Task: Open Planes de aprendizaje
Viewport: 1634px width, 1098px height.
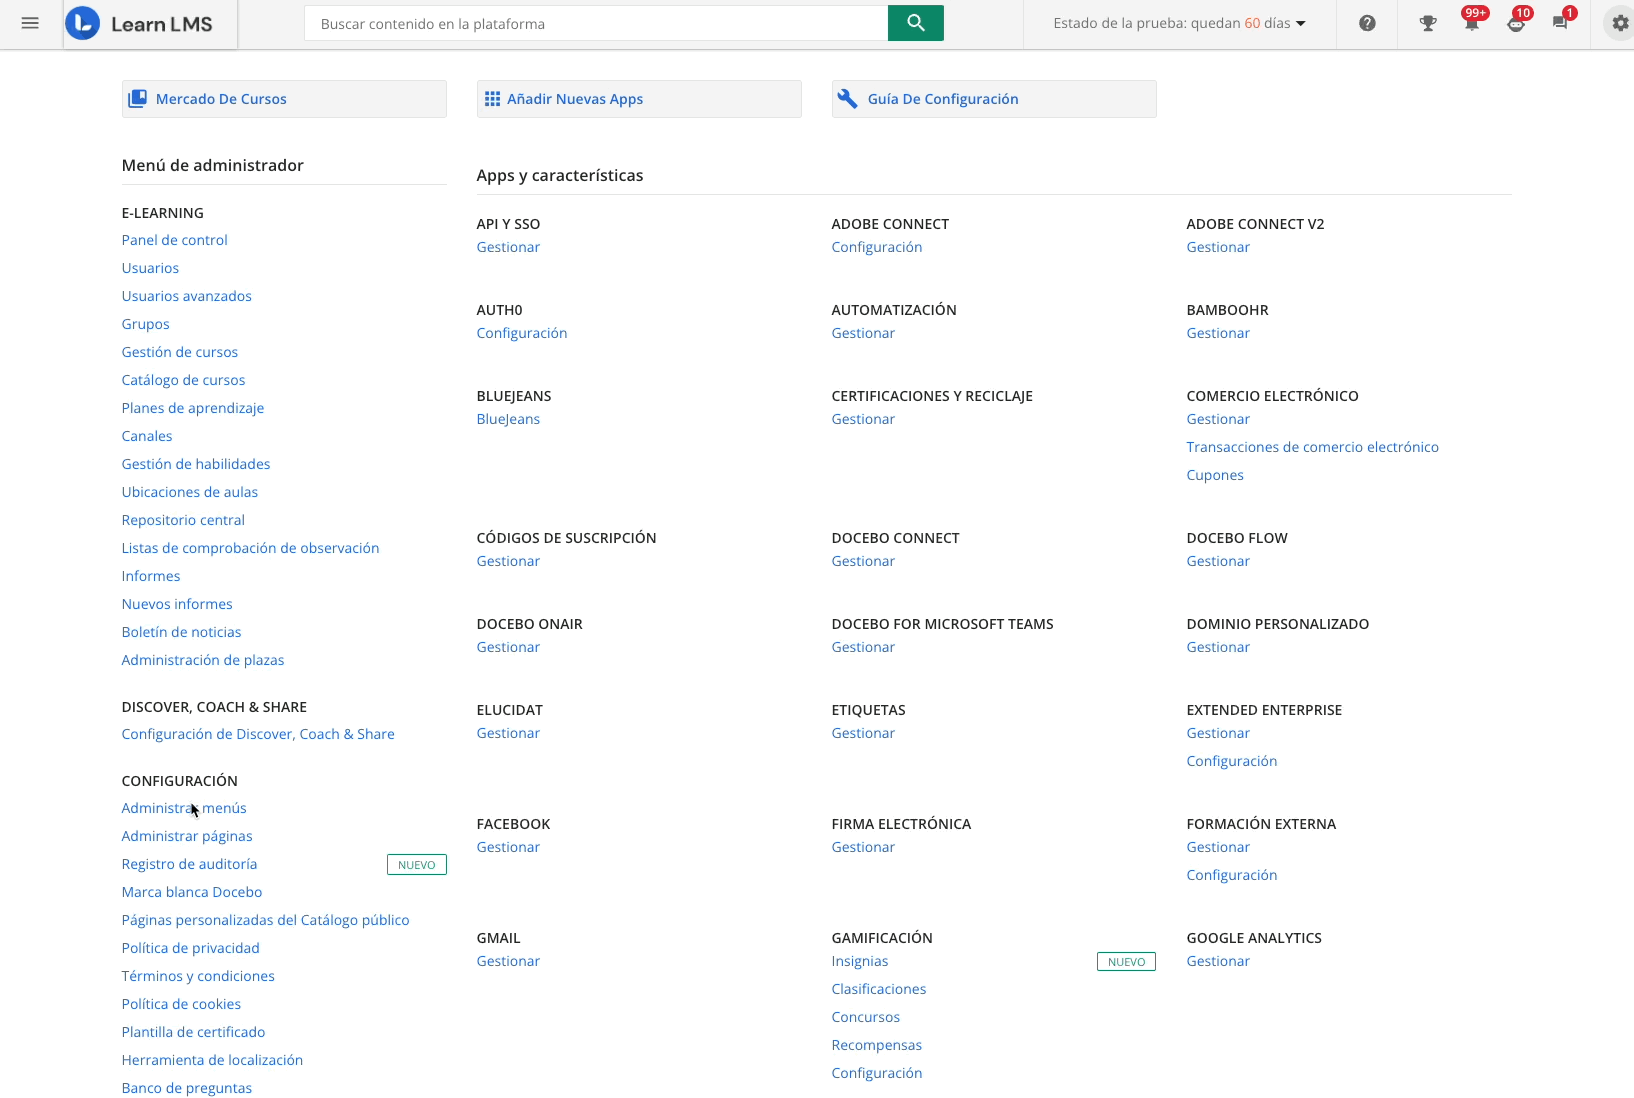Action: 192,408
